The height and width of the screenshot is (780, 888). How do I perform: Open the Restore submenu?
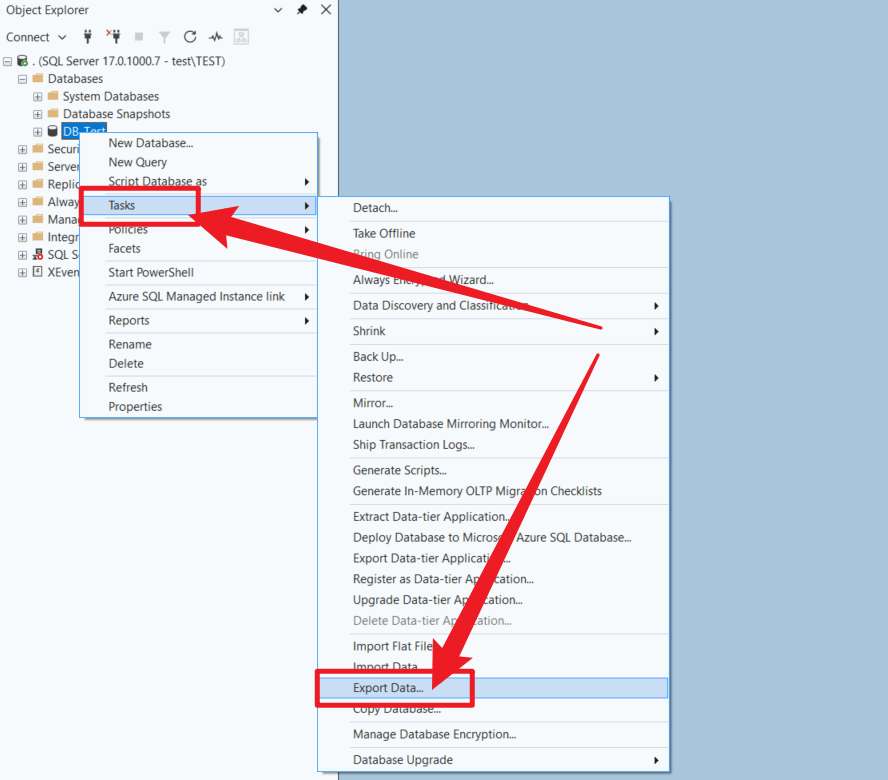click(493, 378)
